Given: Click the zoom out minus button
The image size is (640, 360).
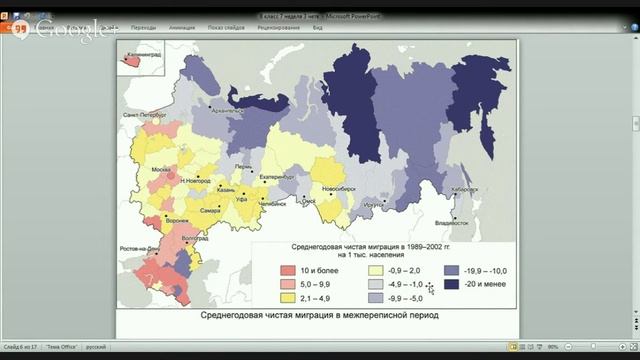Looking at the screenshot, I should coord(568,347).
